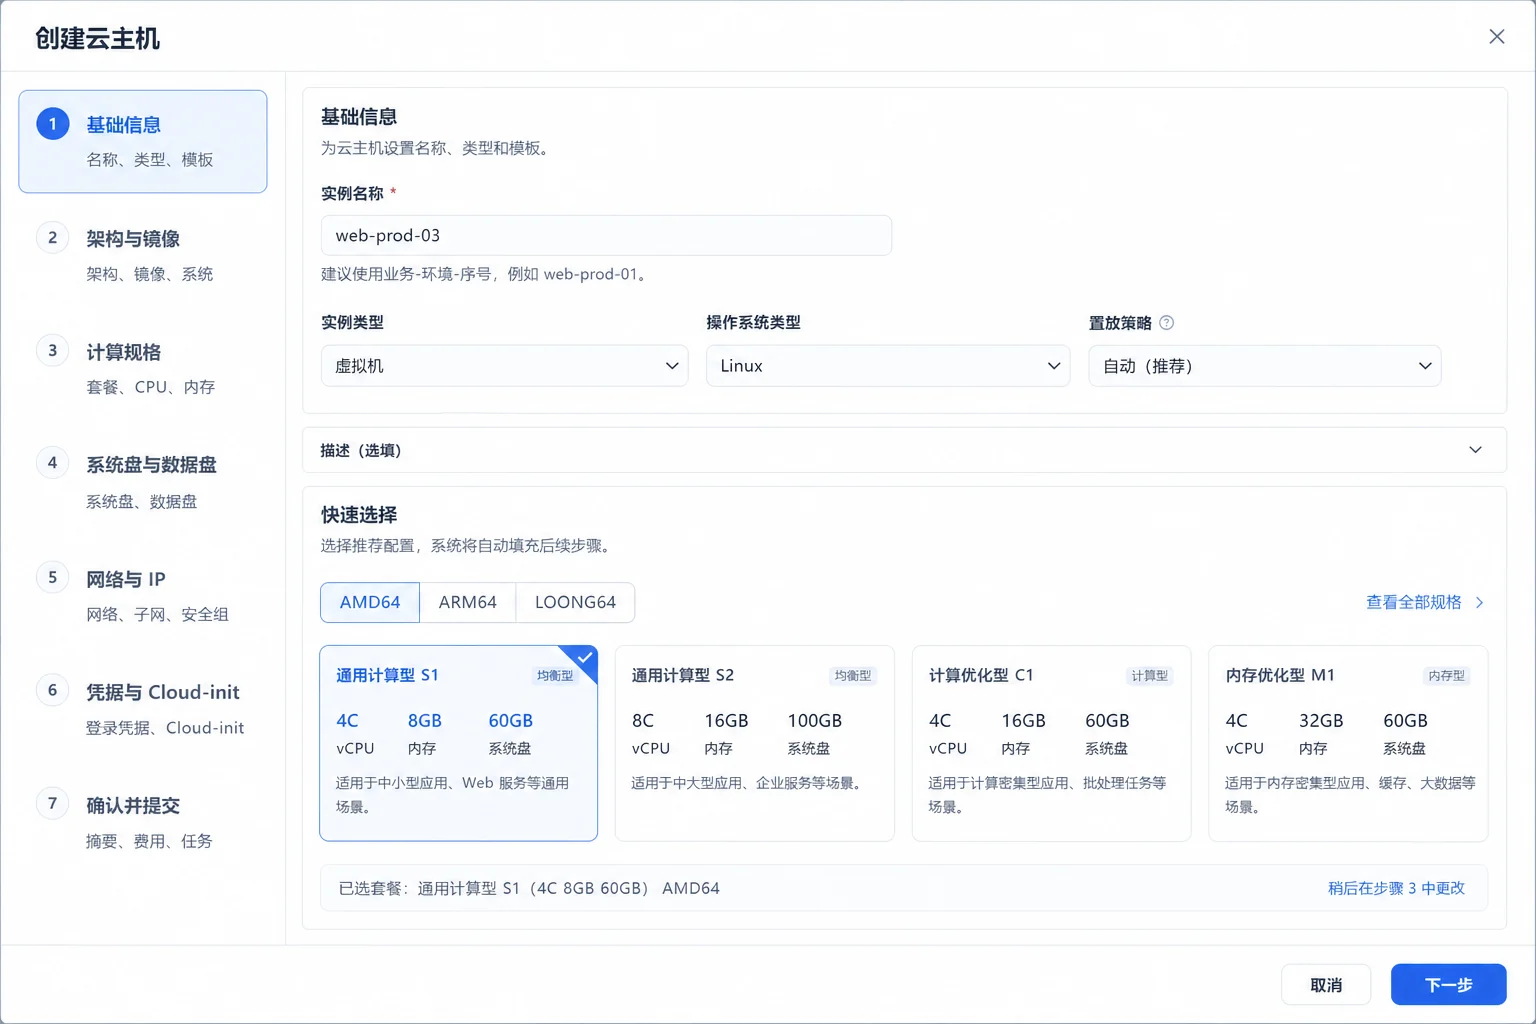Open the 实例类型 dropdown showing 虚拟机

click(x=504, y=366)
